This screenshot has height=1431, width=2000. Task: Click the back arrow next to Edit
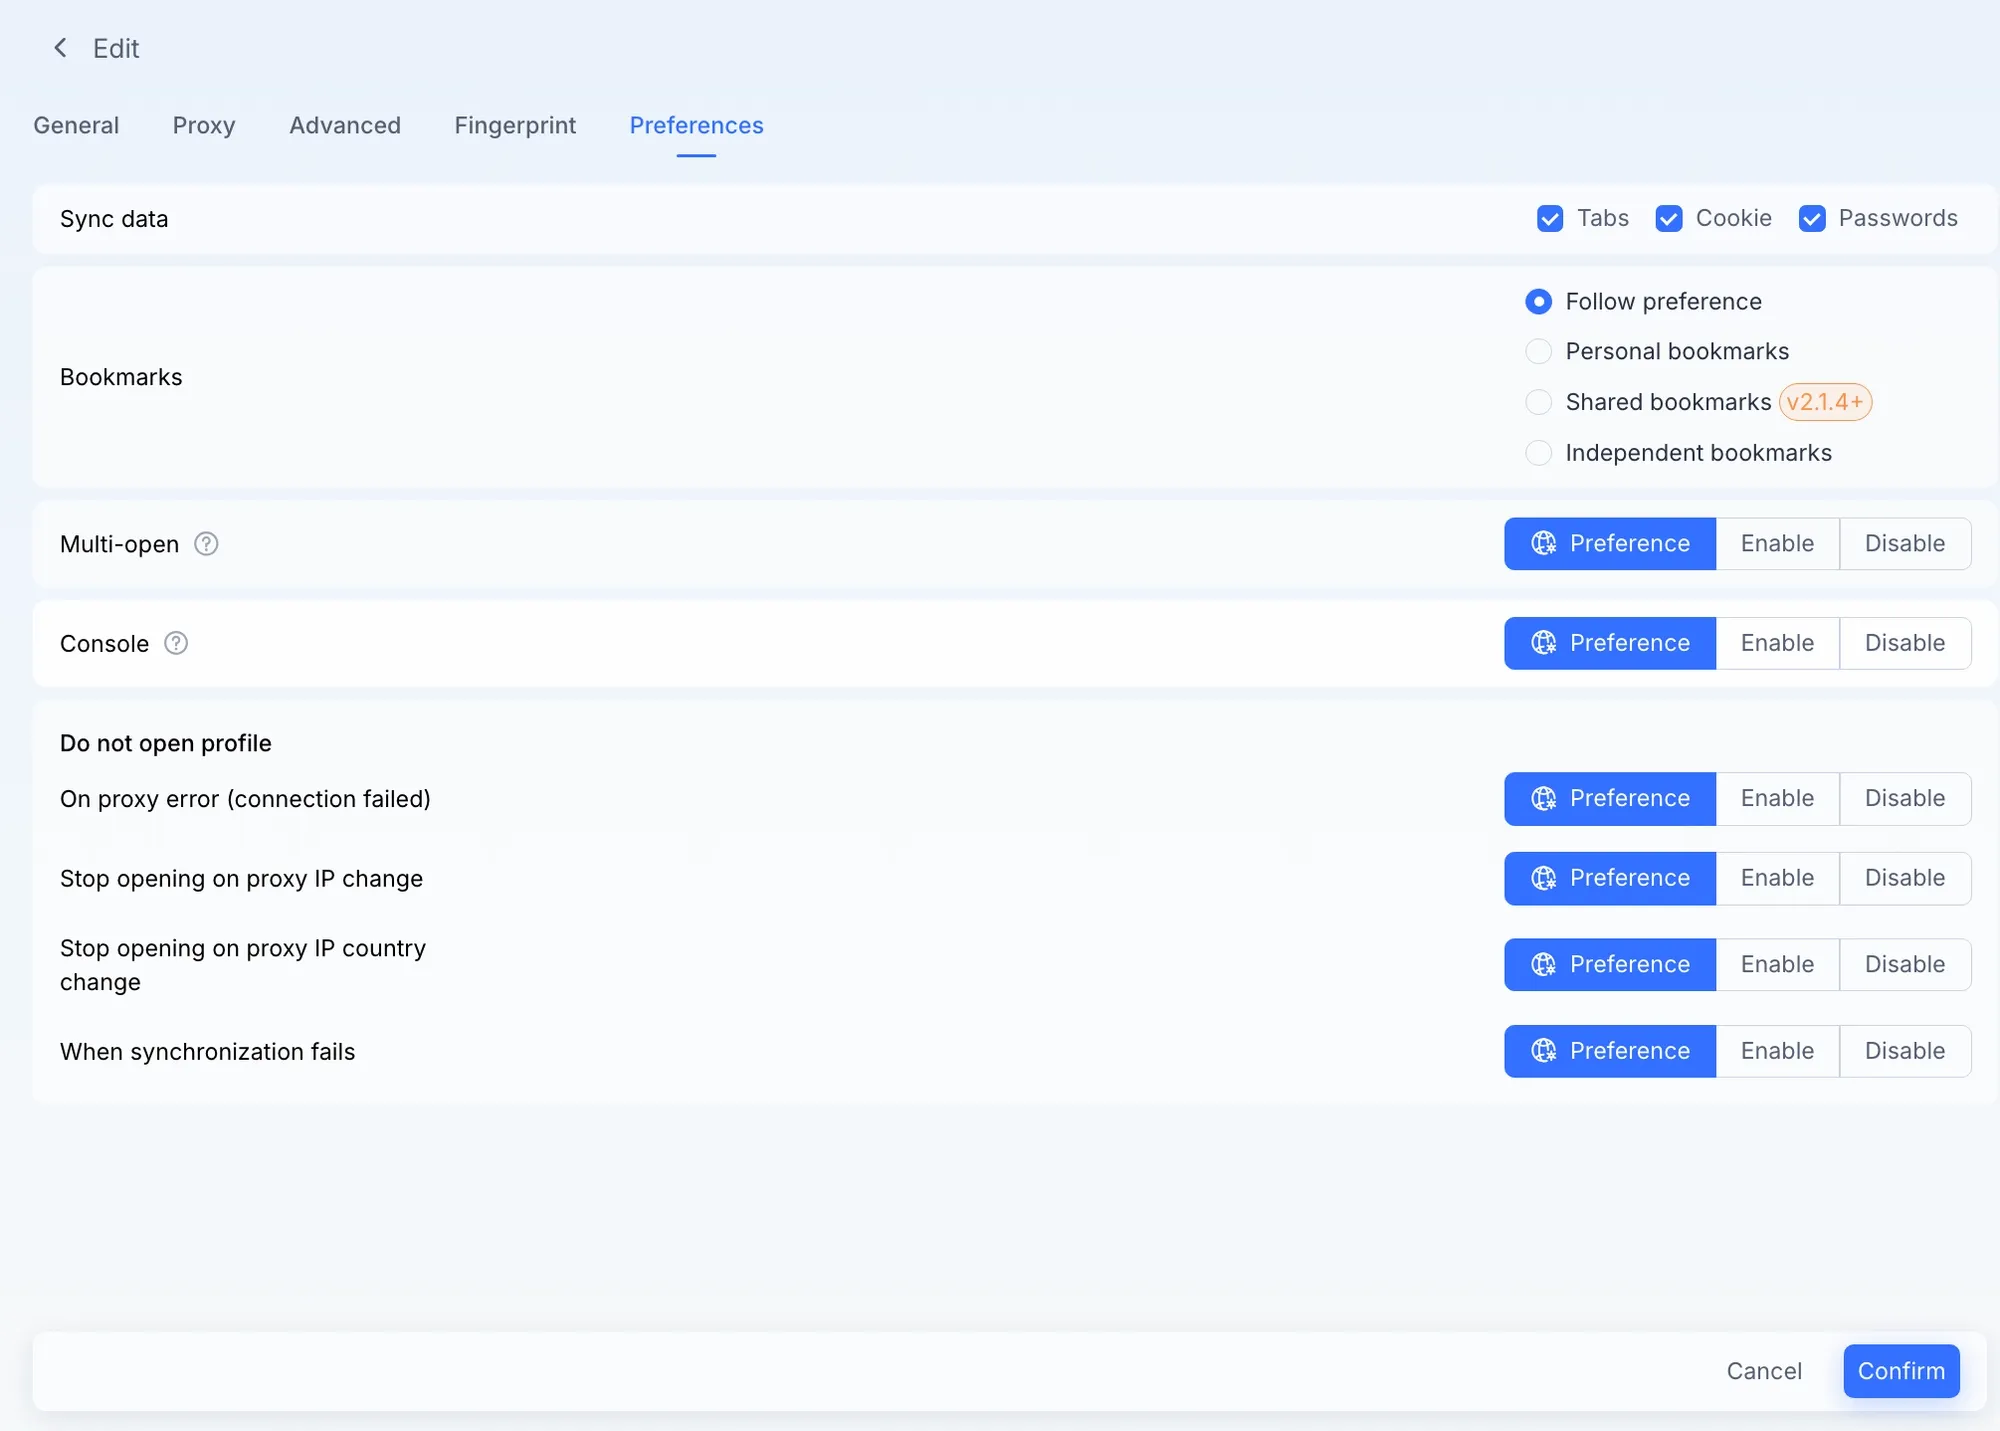(x=61, y=48)
